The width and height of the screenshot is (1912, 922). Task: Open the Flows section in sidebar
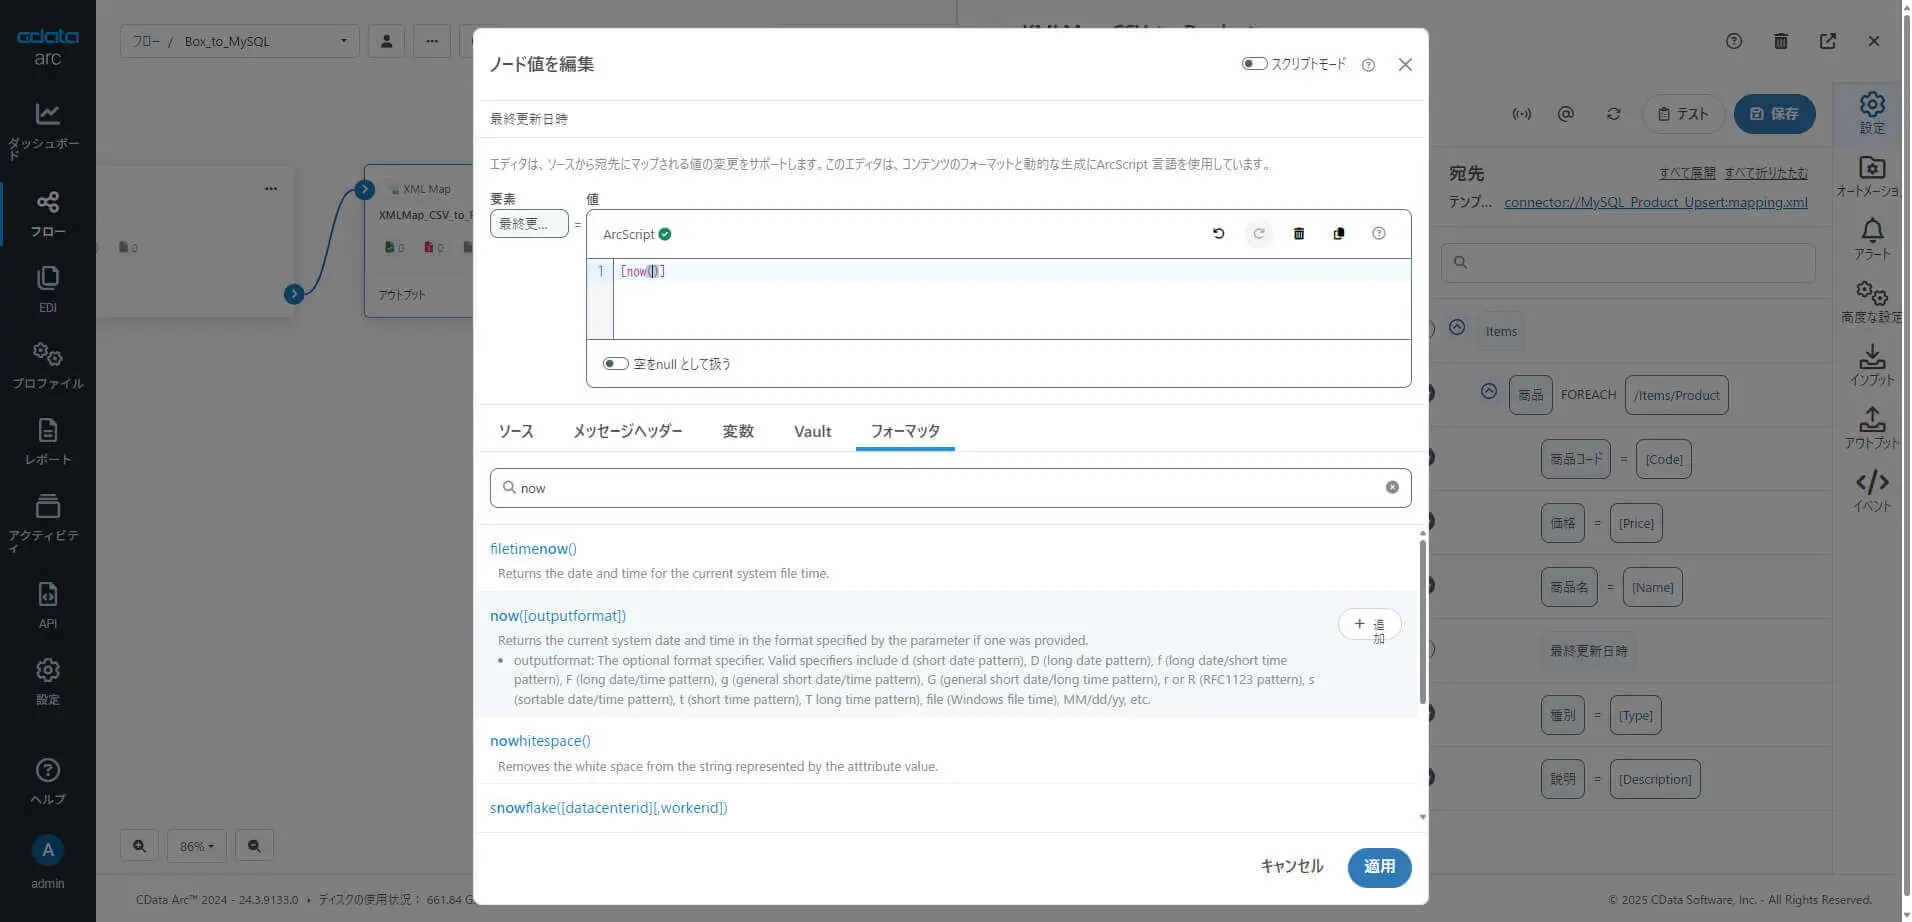(47, 214)
